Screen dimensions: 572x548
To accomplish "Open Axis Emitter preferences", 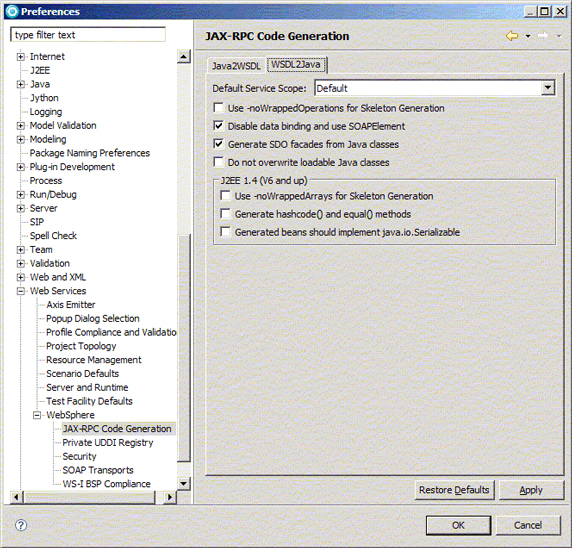I will point(71,305).
